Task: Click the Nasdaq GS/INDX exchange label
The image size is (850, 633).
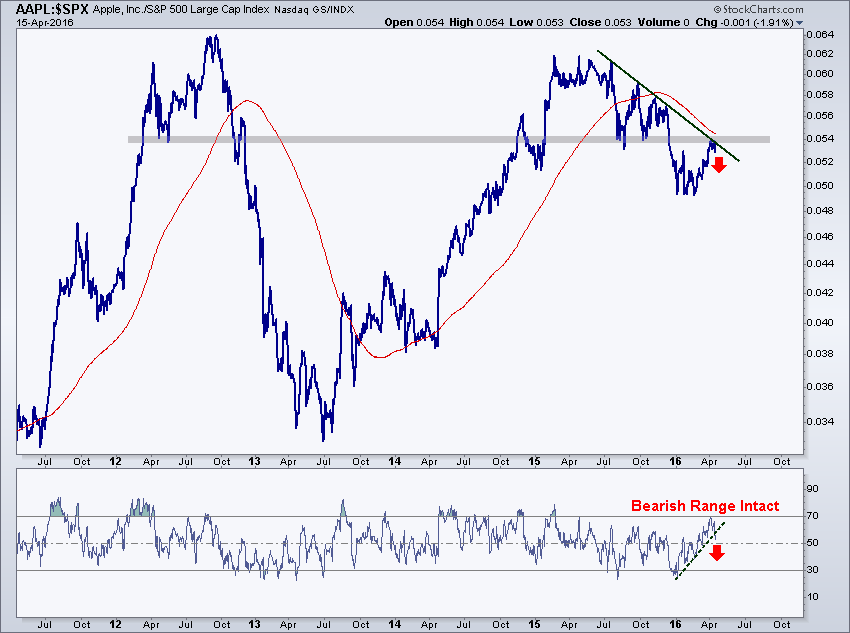Action: [x=314, y=10]
